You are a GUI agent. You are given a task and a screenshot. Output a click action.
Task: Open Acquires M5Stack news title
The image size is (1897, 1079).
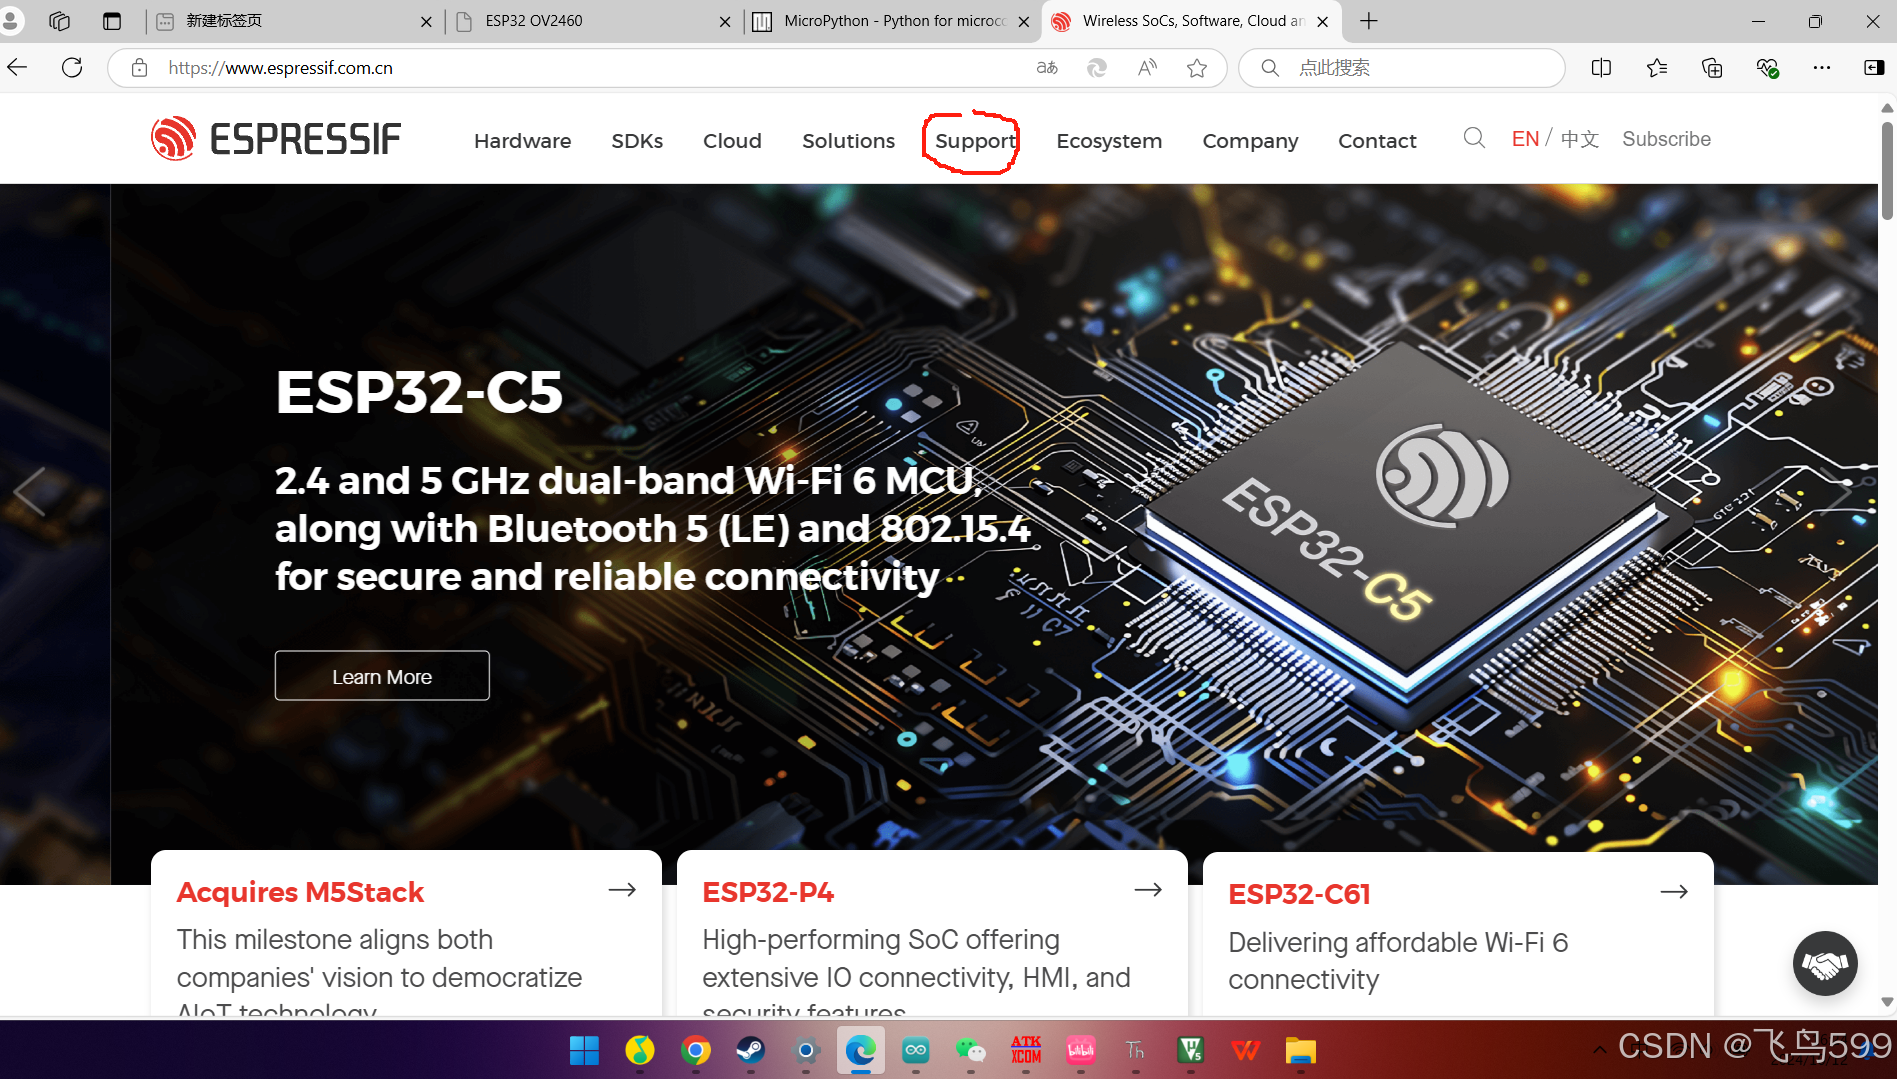pyautogui.click(x=300, y=892)
